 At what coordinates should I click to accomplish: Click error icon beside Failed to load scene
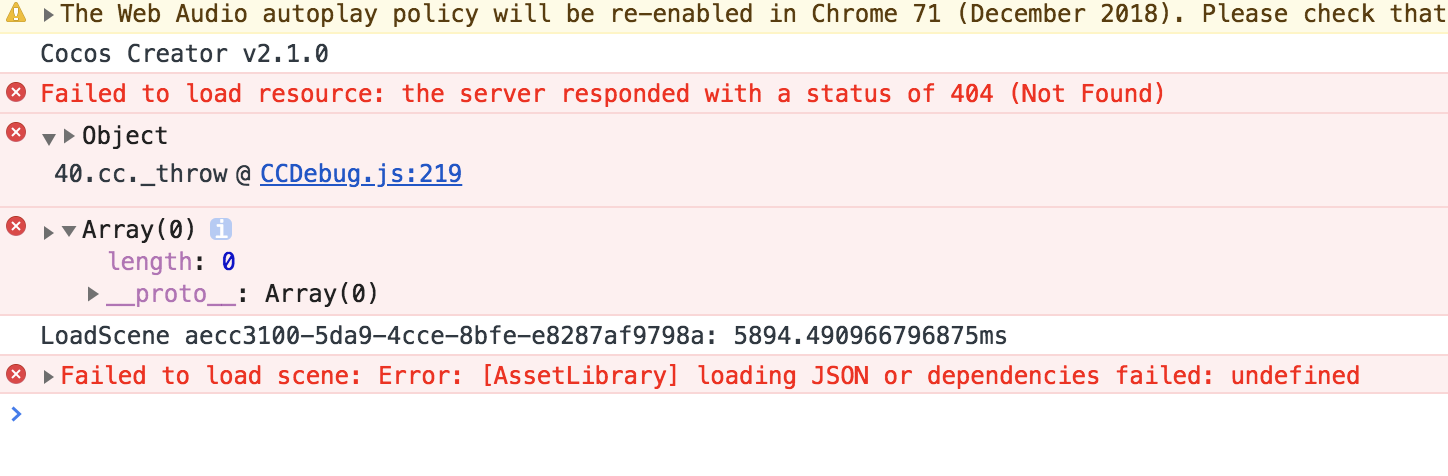(16, 374)
